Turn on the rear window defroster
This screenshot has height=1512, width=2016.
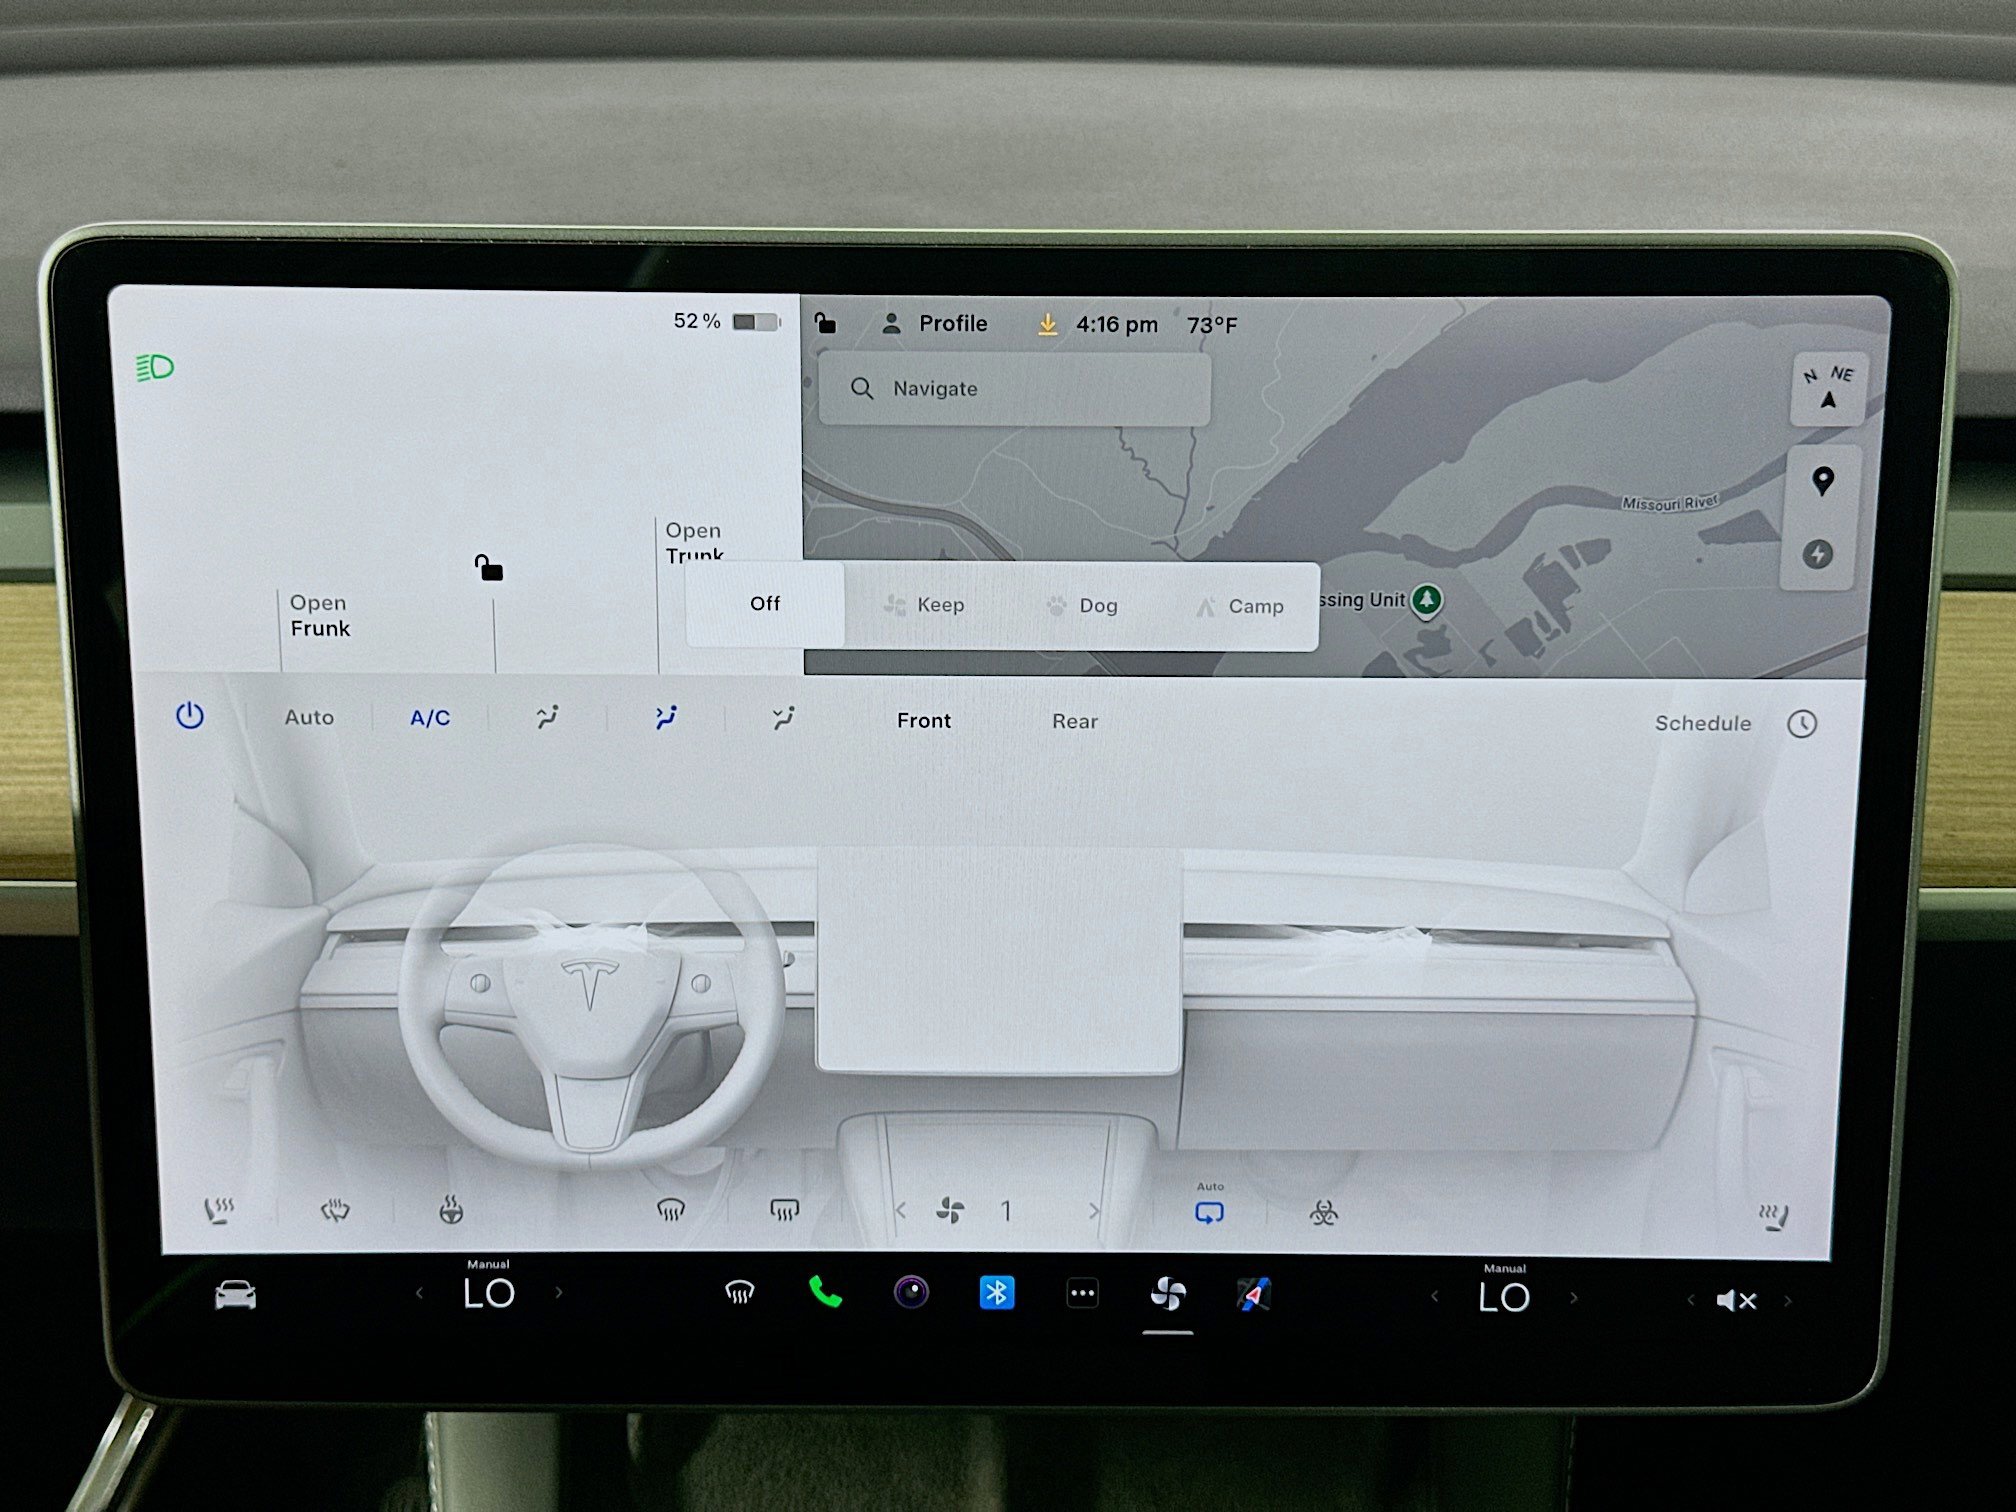784,1210
